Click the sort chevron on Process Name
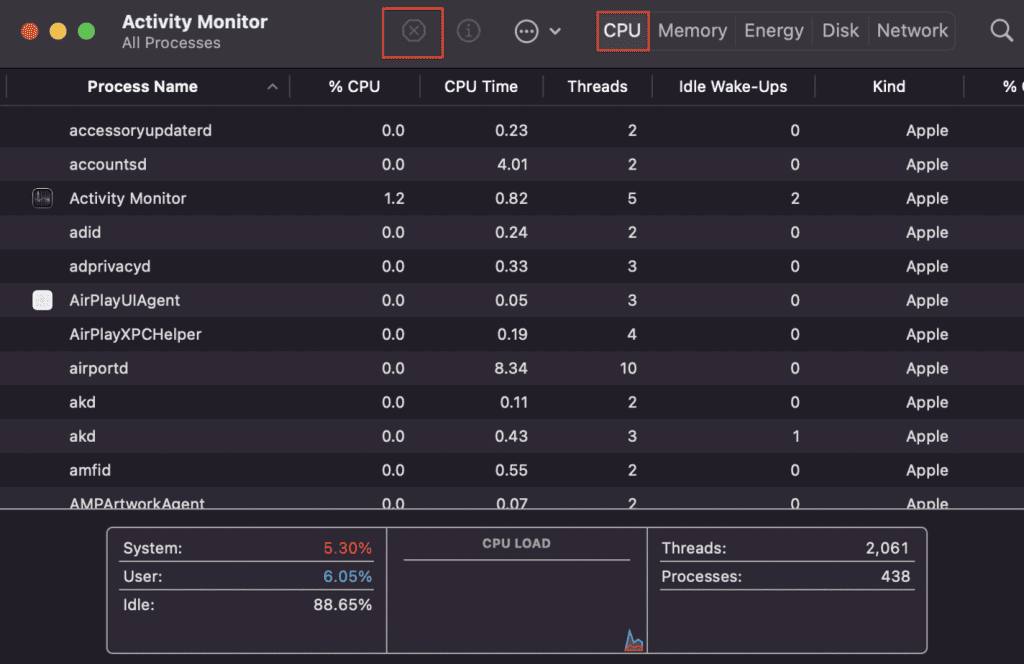Viewport: 1024px width, 664px height. (272, 86)
